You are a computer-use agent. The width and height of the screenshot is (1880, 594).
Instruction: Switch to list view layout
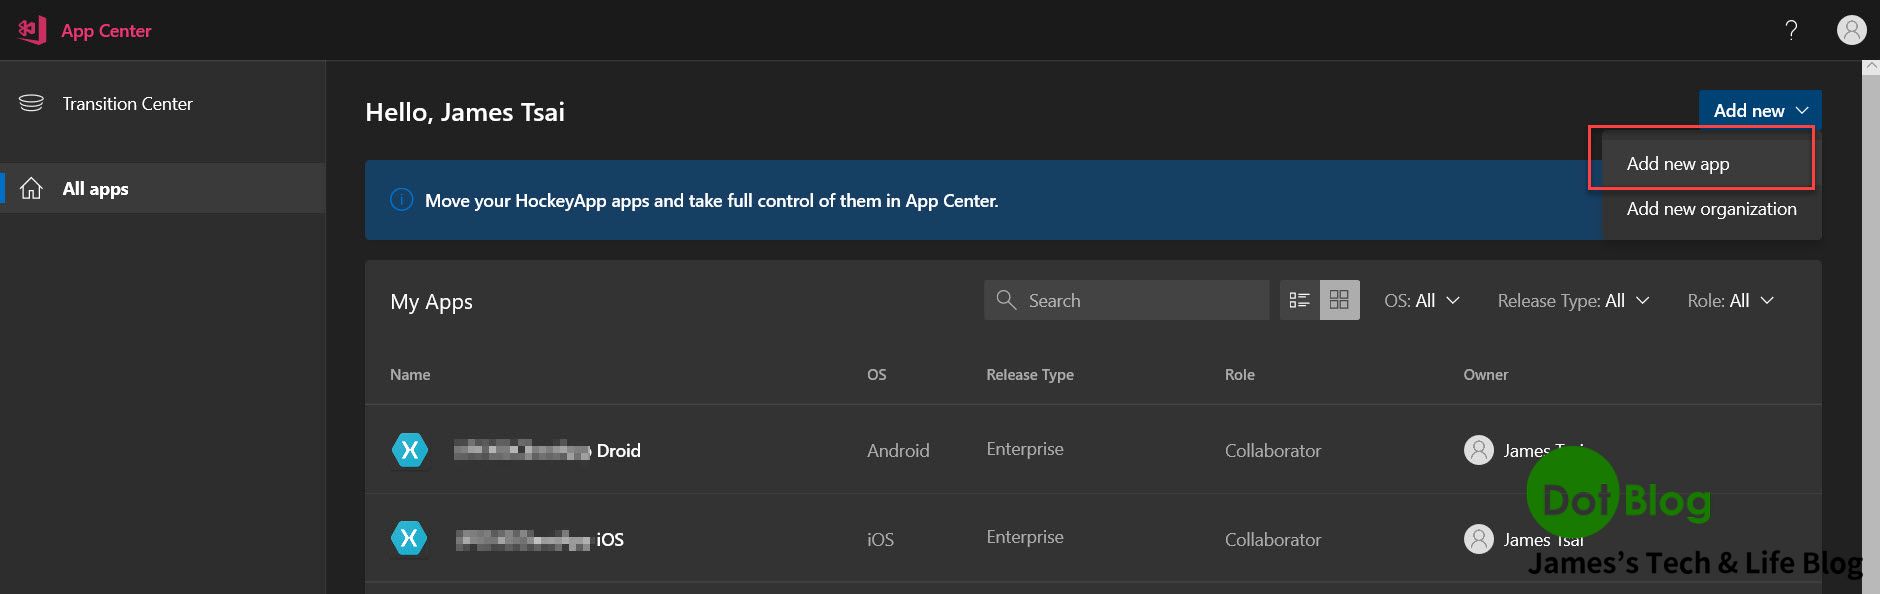click(1299, 300)
